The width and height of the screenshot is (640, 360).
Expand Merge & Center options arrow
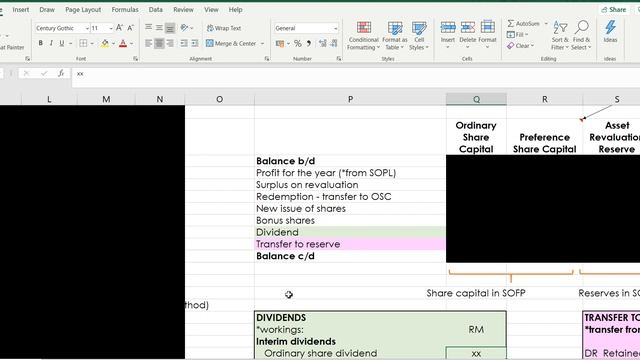(x=262, y=43)
